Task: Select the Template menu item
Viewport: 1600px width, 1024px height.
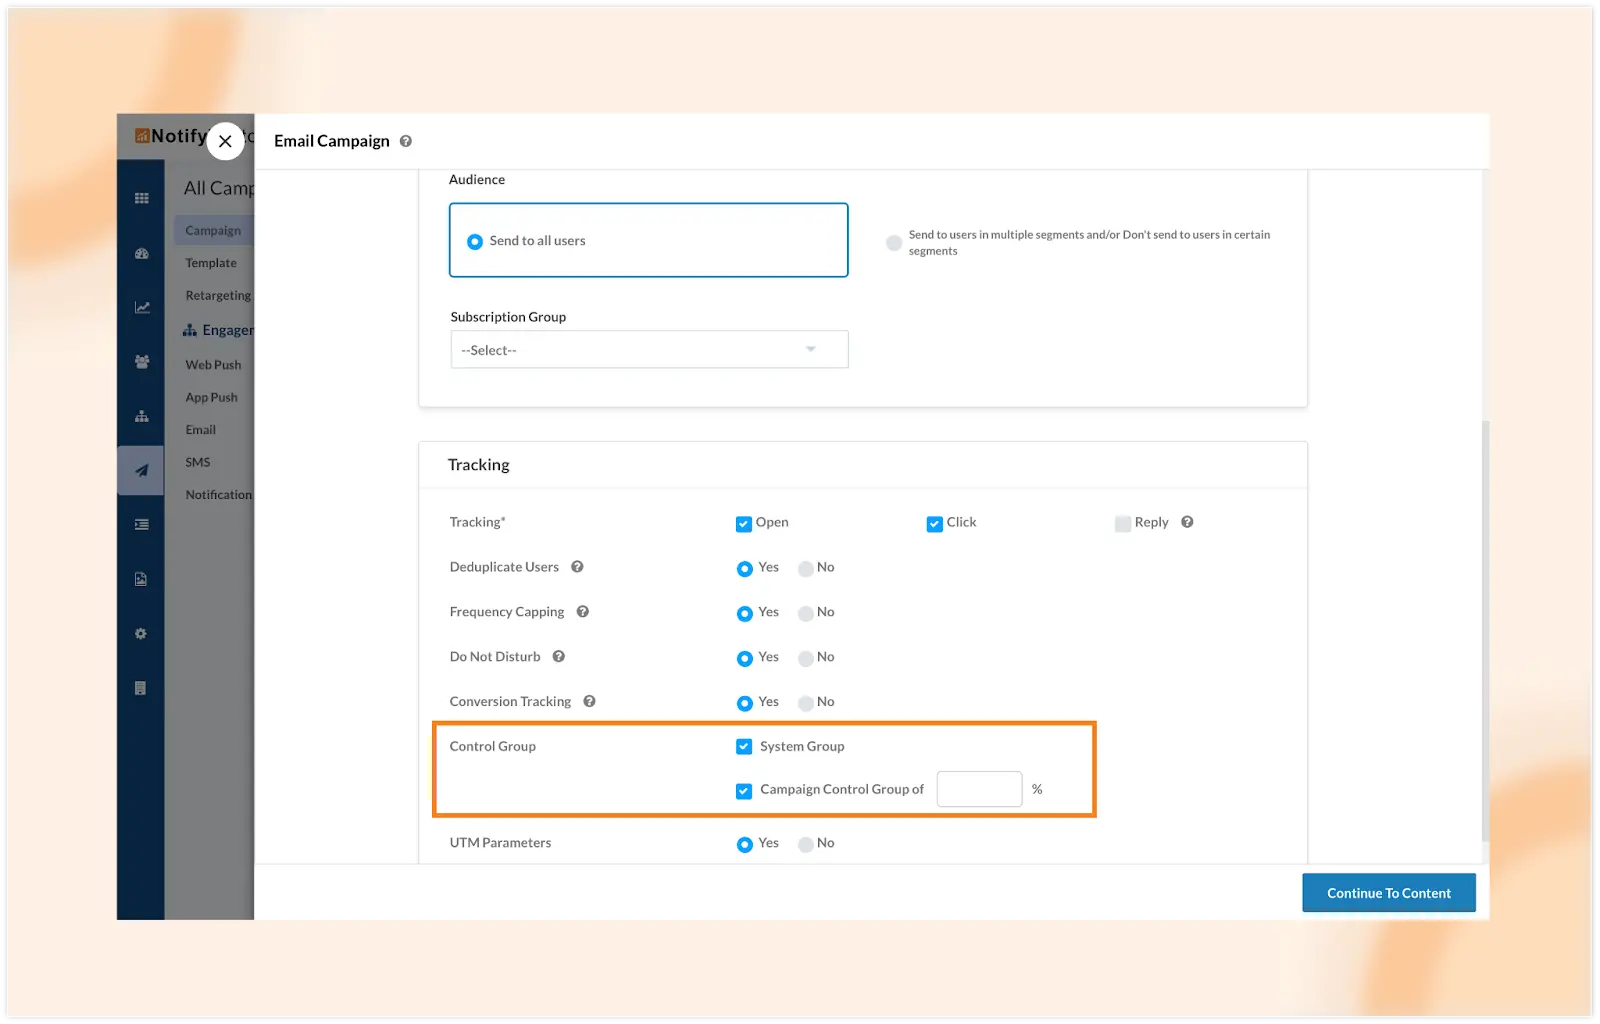Action: click(x=211, y=263)
